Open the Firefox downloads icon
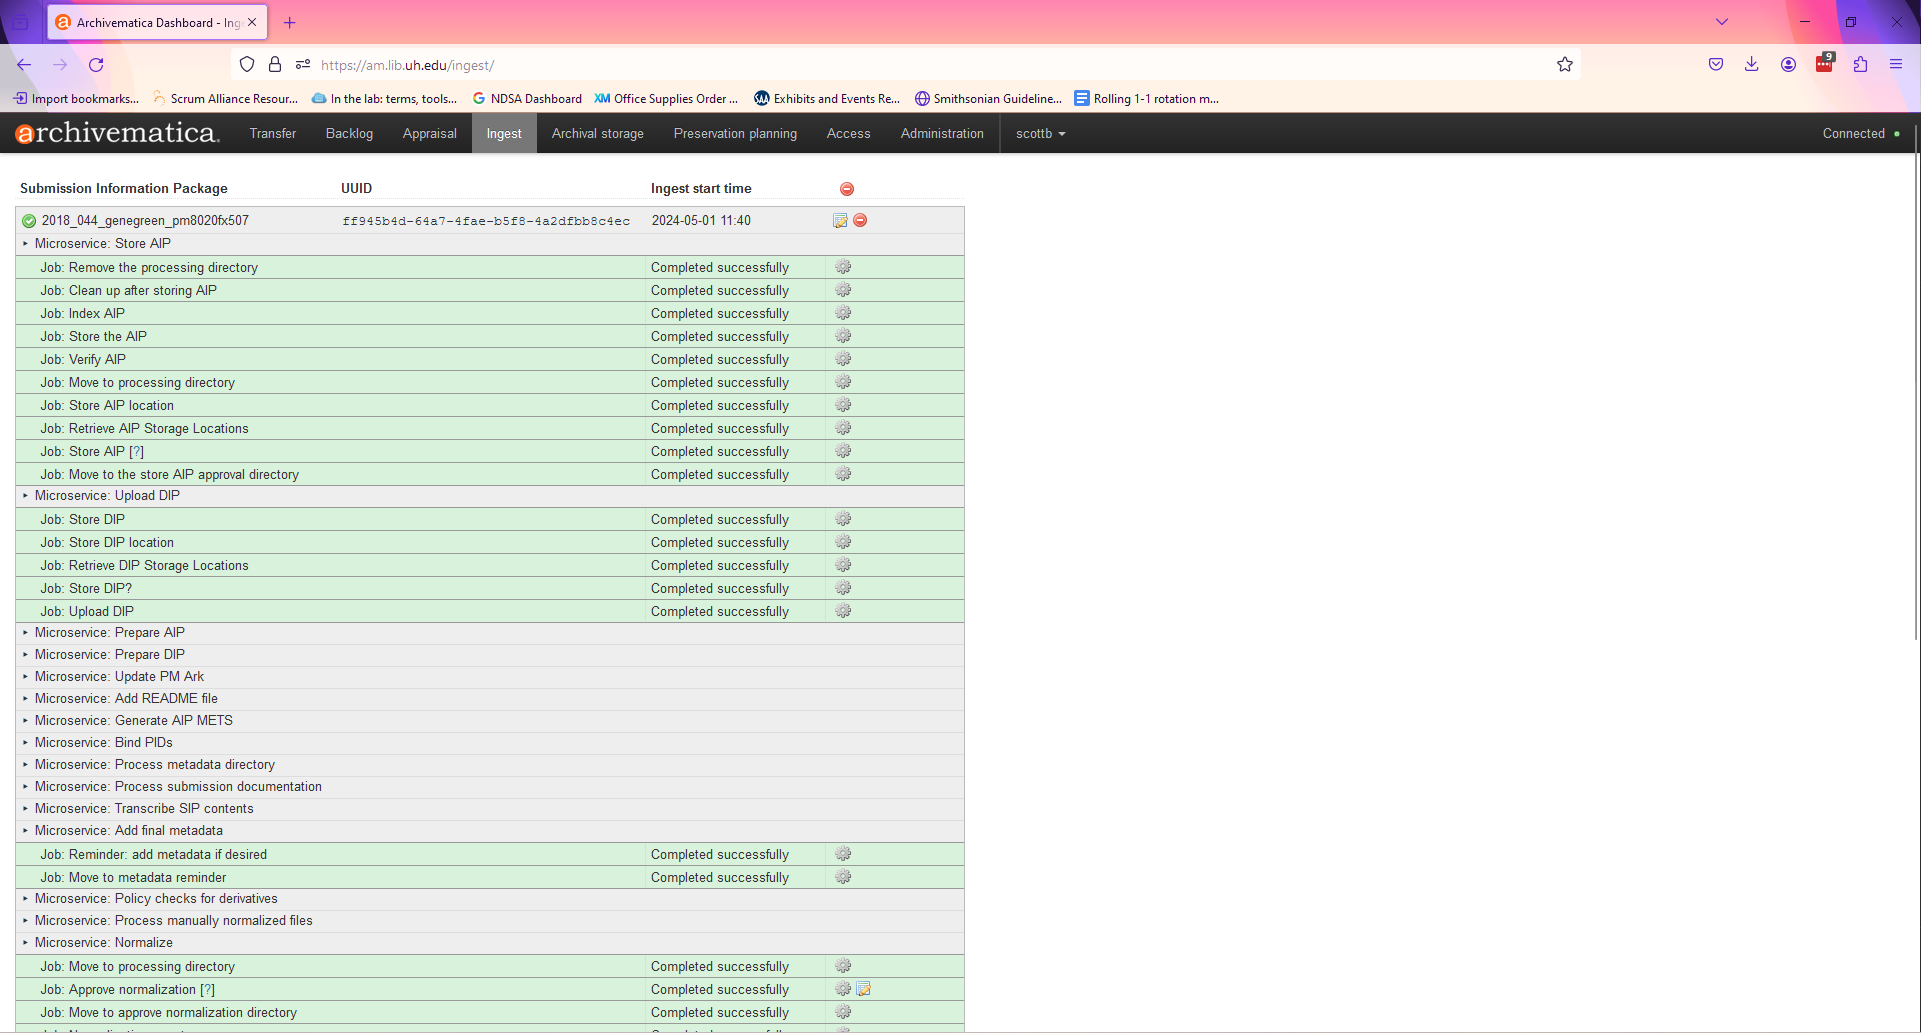This screenshot has width=1921, height=1033. (x=1751, y=65)
